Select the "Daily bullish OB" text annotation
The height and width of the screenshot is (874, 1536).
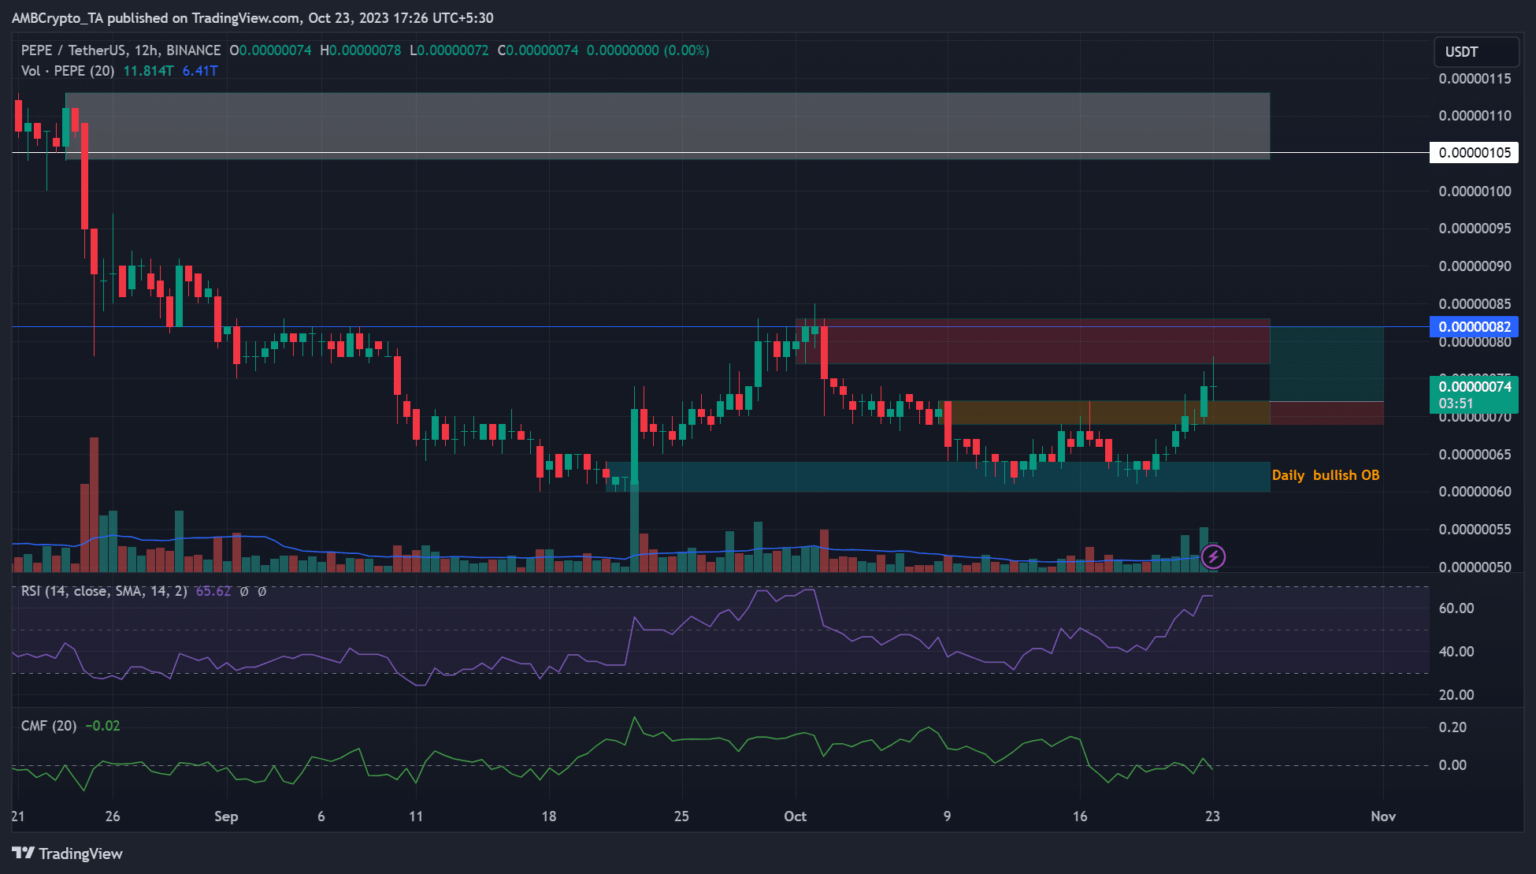[1325, 475]
